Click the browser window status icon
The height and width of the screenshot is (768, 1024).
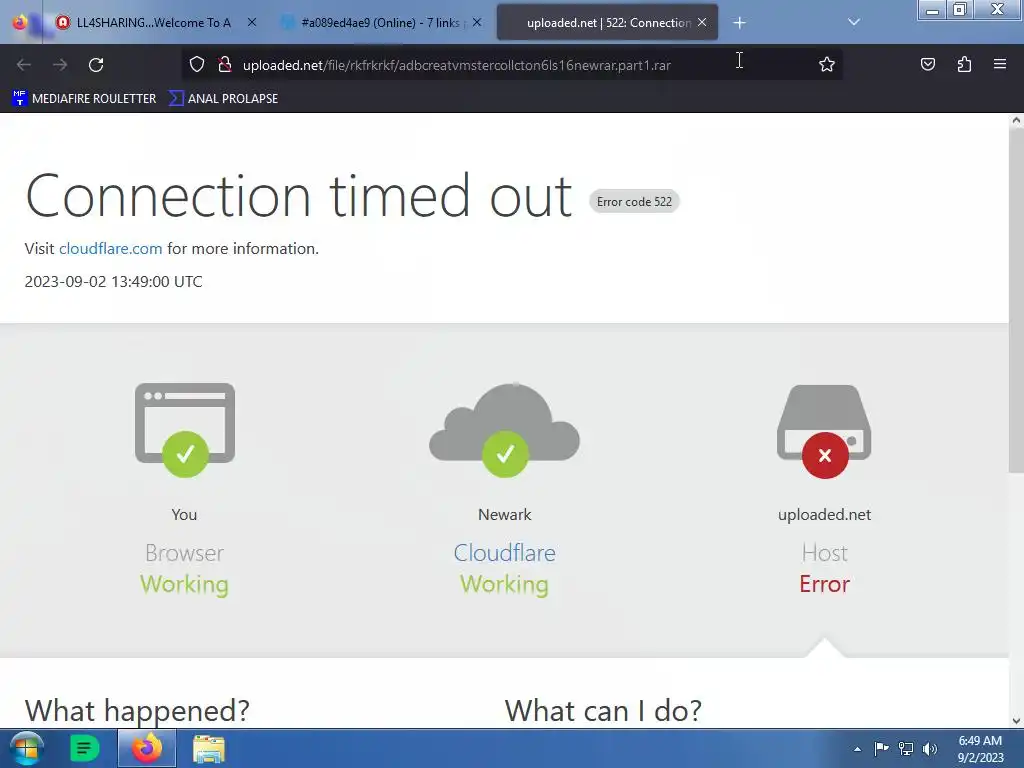click(x=185, y=429)
